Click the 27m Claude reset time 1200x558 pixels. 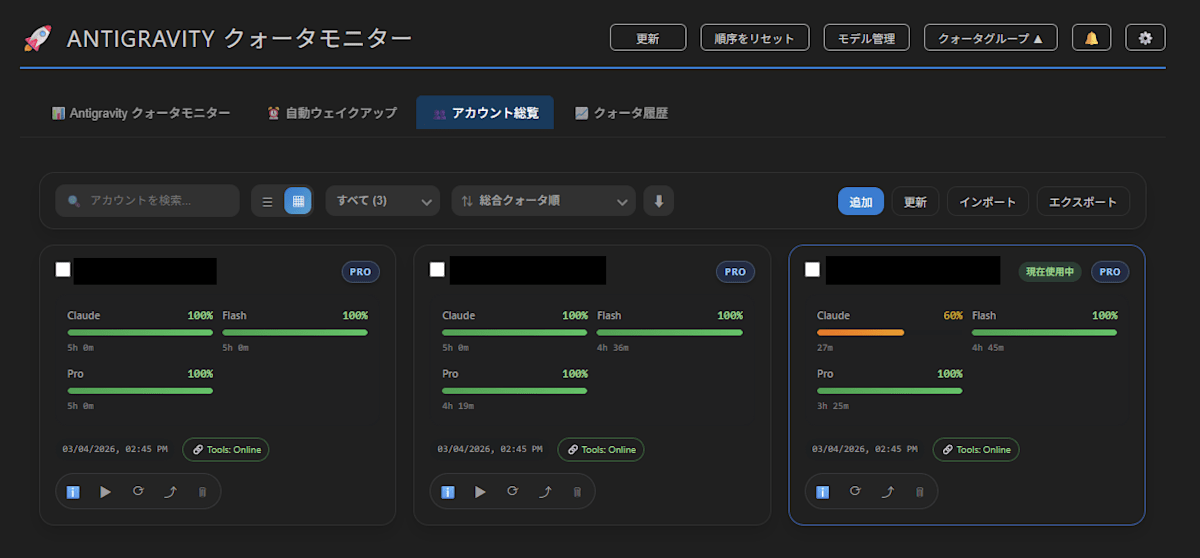point(825,348)
